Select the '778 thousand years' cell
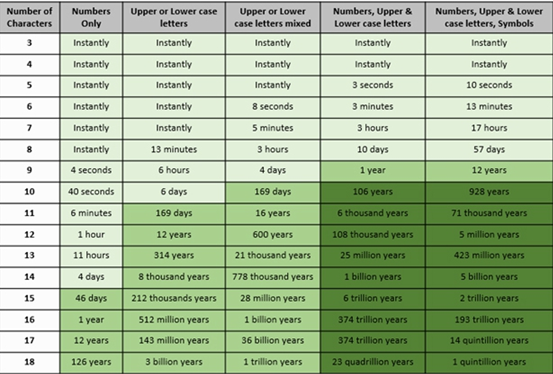553x374 pixels. 273,277
